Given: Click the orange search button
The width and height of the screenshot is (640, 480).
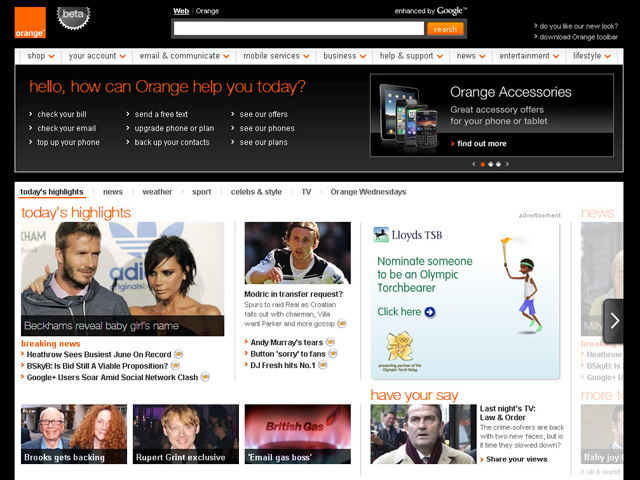Looking at the screenshot, I should click(445, 29).
